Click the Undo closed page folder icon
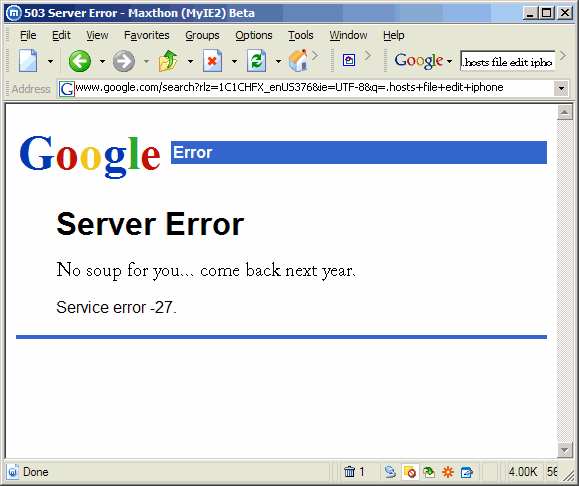 [168, 61]
